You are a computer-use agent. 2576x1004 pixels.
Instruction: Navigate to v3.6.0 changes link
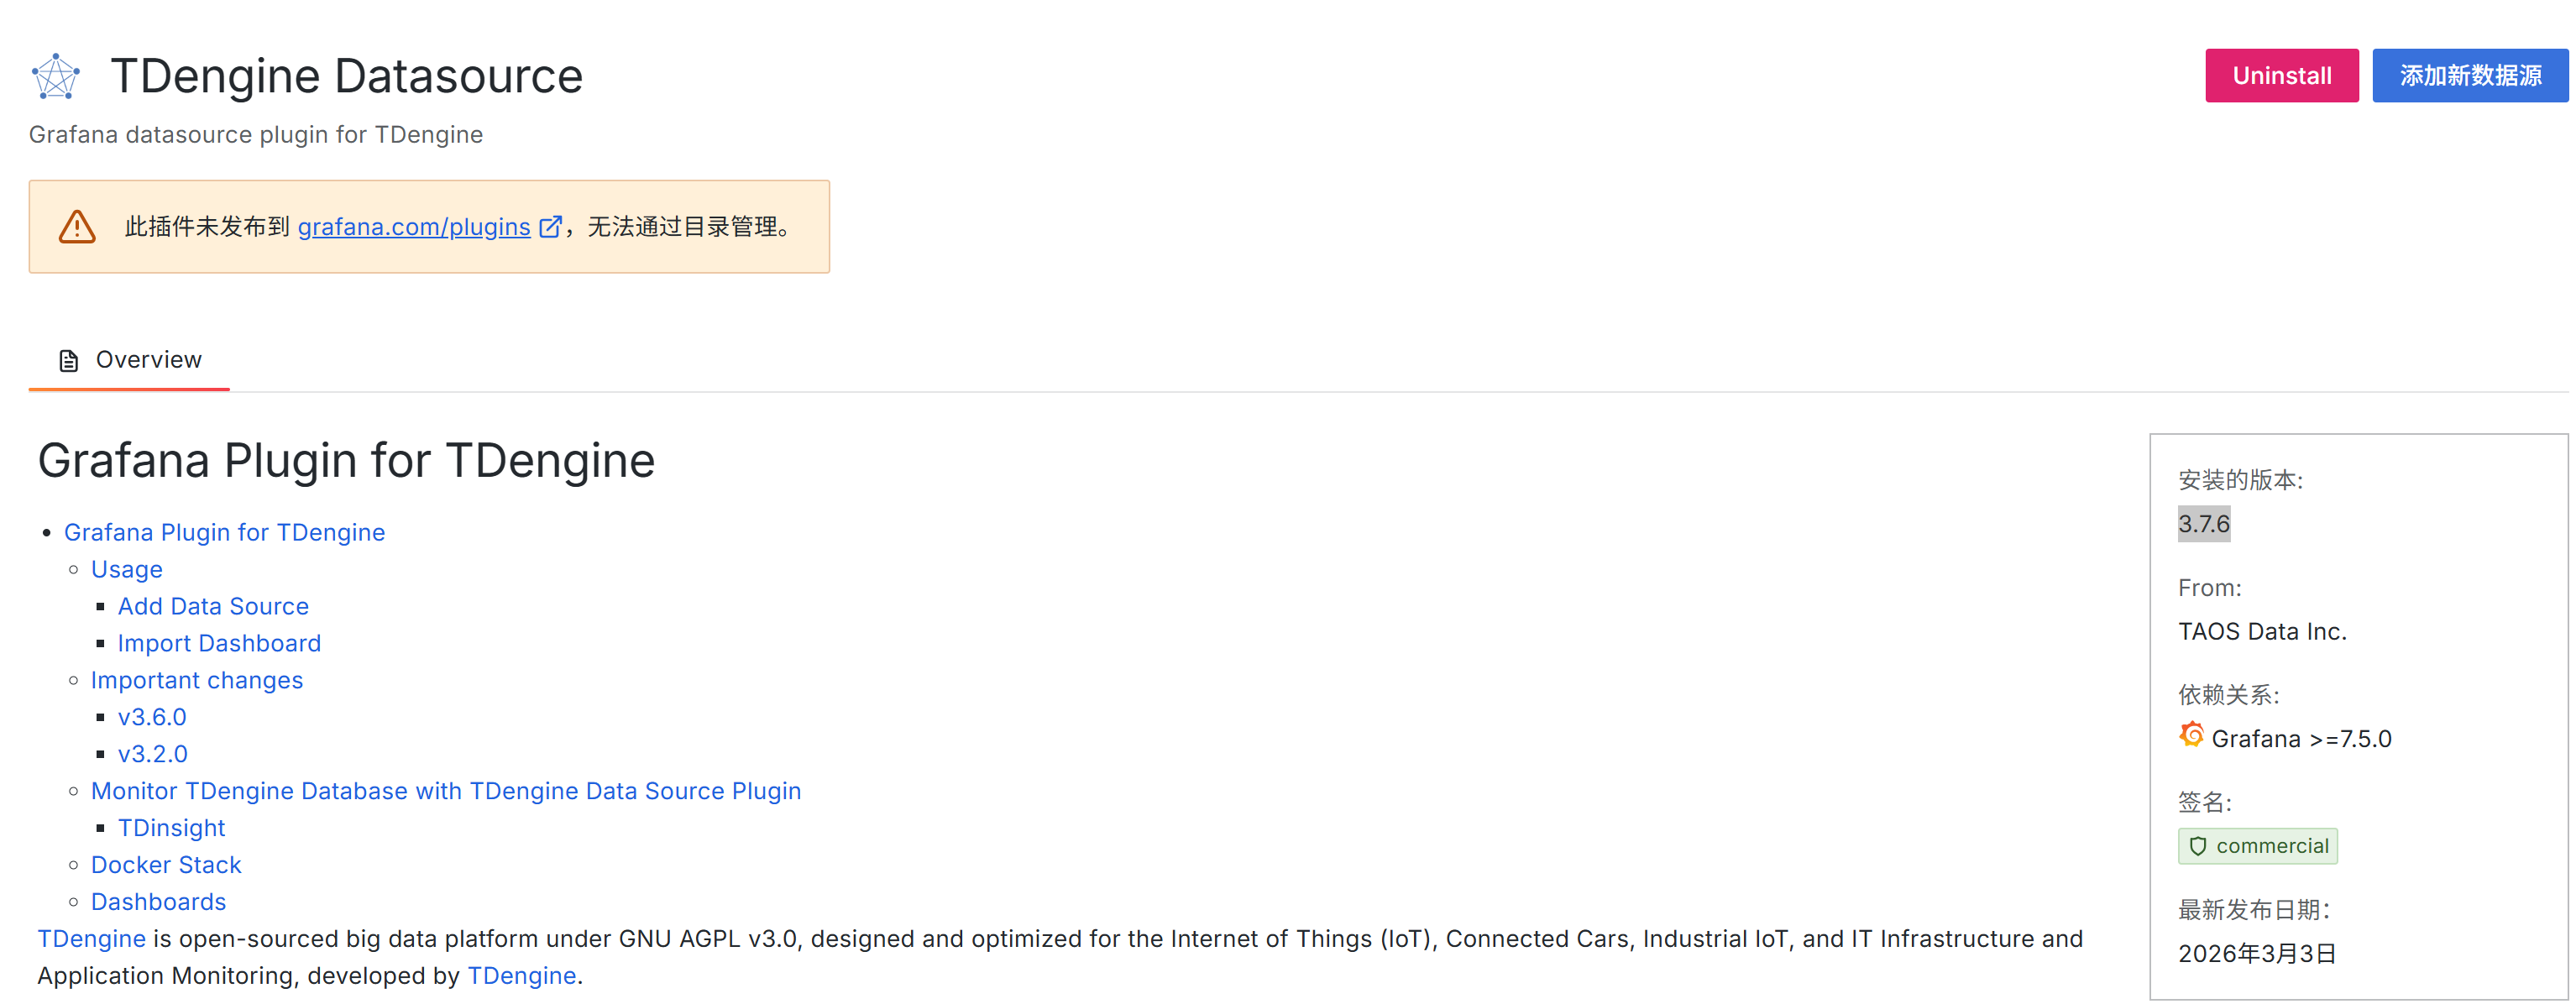[152, 717]
